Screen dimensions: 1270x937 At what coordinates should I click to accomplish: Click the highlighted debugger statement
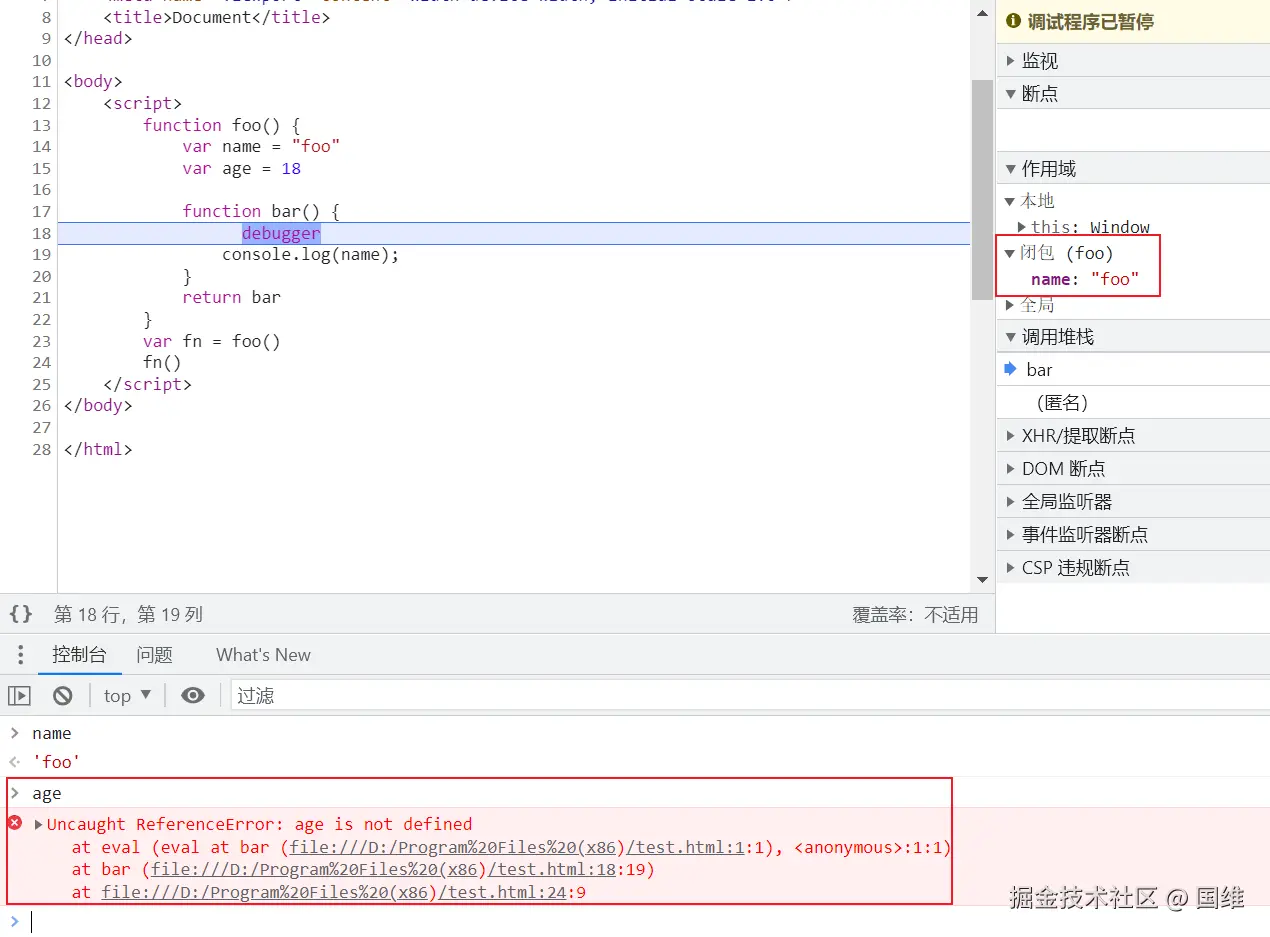281,233
